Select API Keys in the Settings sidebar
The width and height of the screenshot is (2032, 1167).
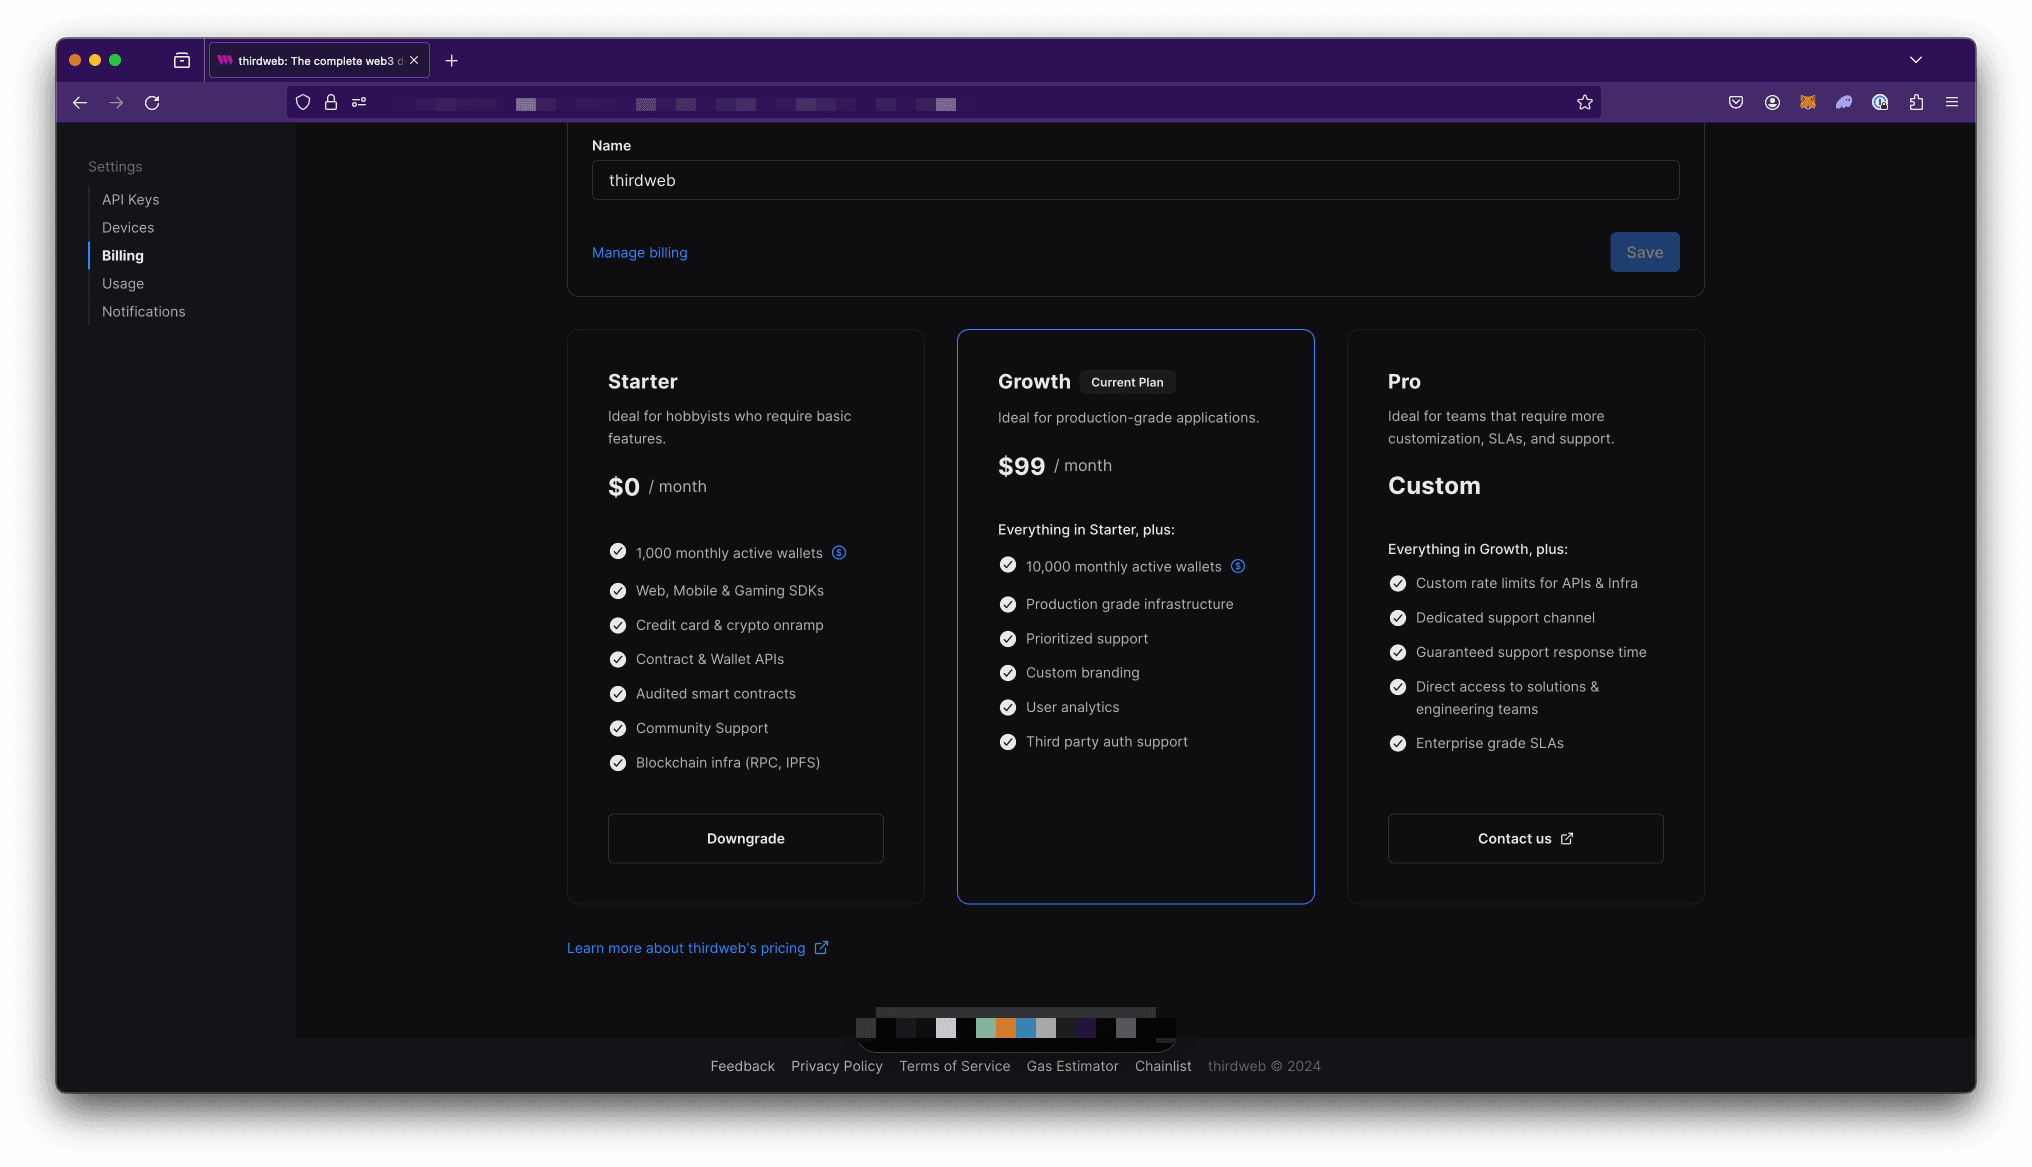tap(130, 199)
